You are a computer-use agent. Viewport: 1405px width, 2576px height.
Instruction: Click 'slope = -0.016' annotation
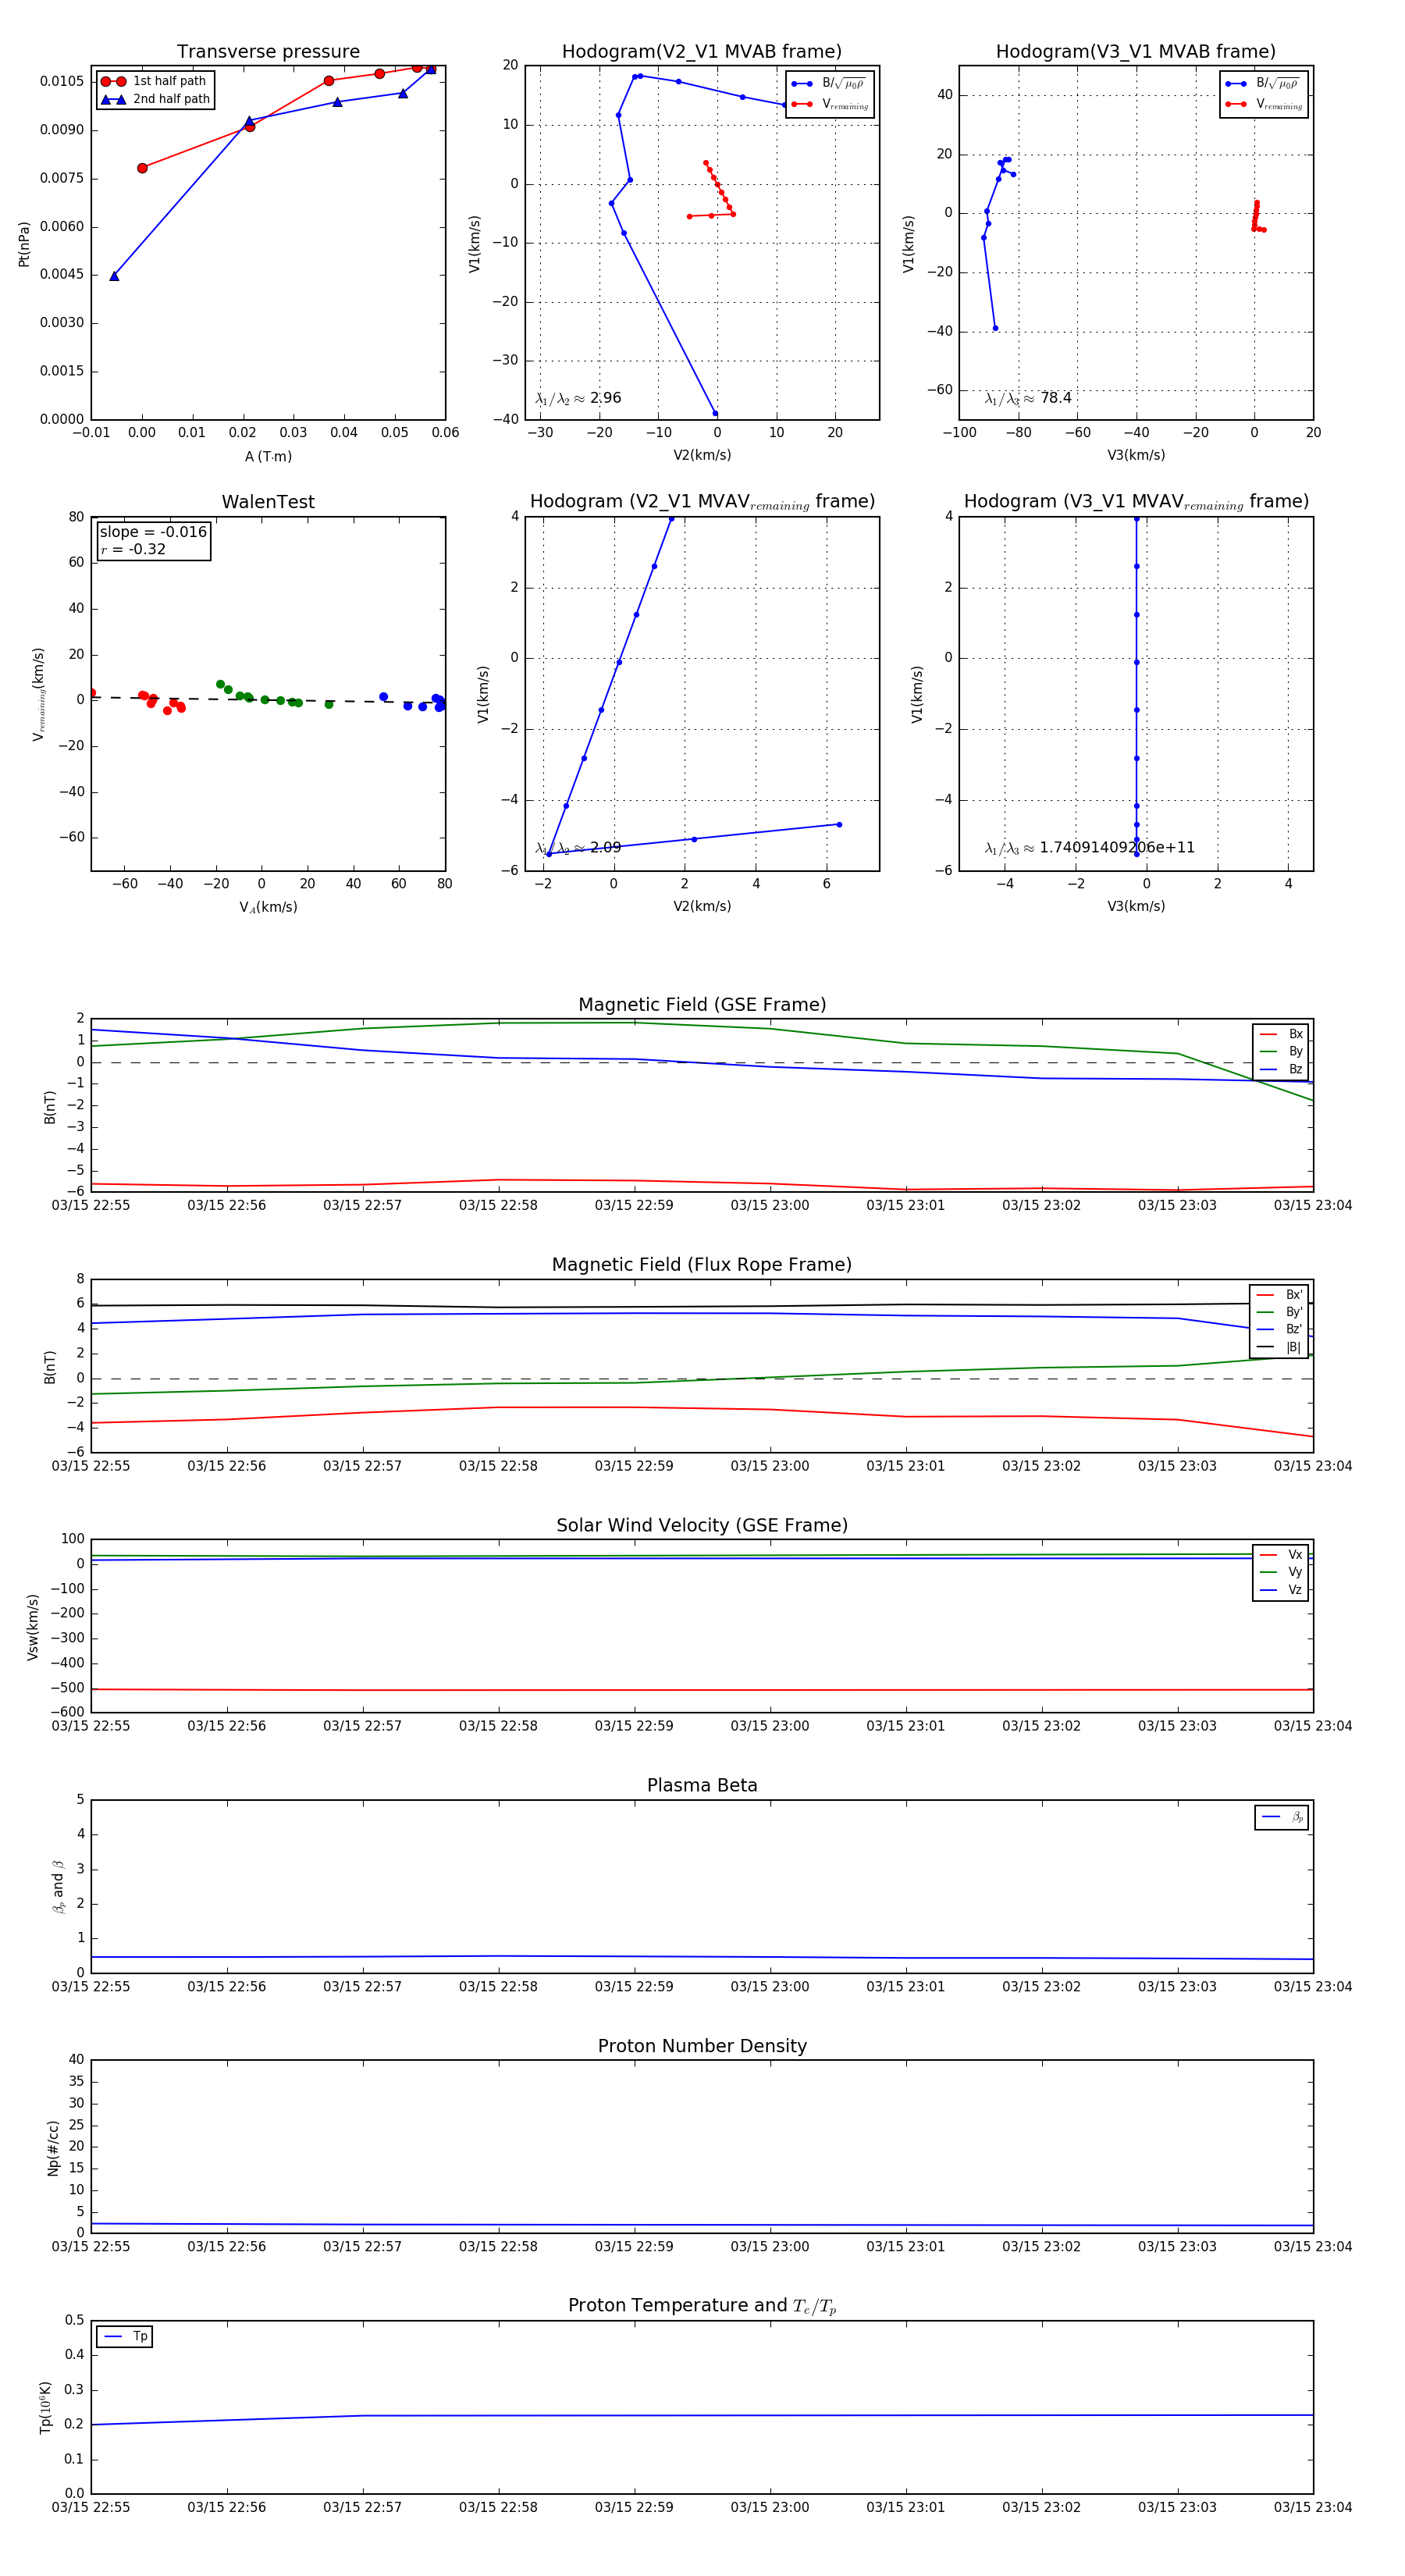click(x=153, y=532)
